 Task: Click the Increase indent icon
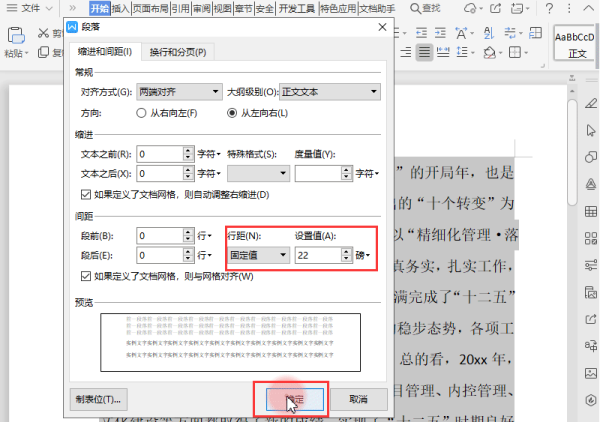click(440, 33)
